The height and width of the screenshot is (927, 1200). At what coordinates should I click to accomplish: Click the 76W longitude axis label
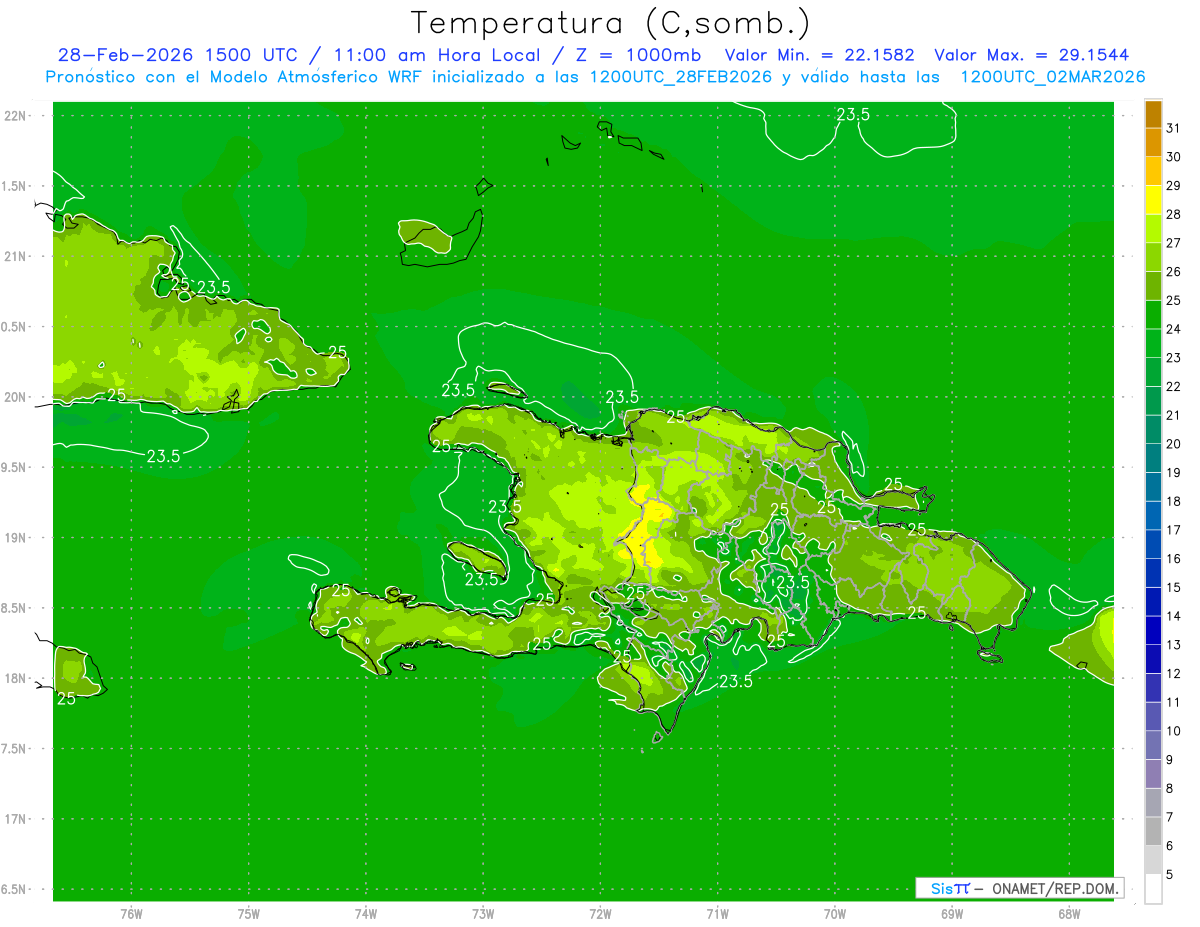[x=131, y=913]
